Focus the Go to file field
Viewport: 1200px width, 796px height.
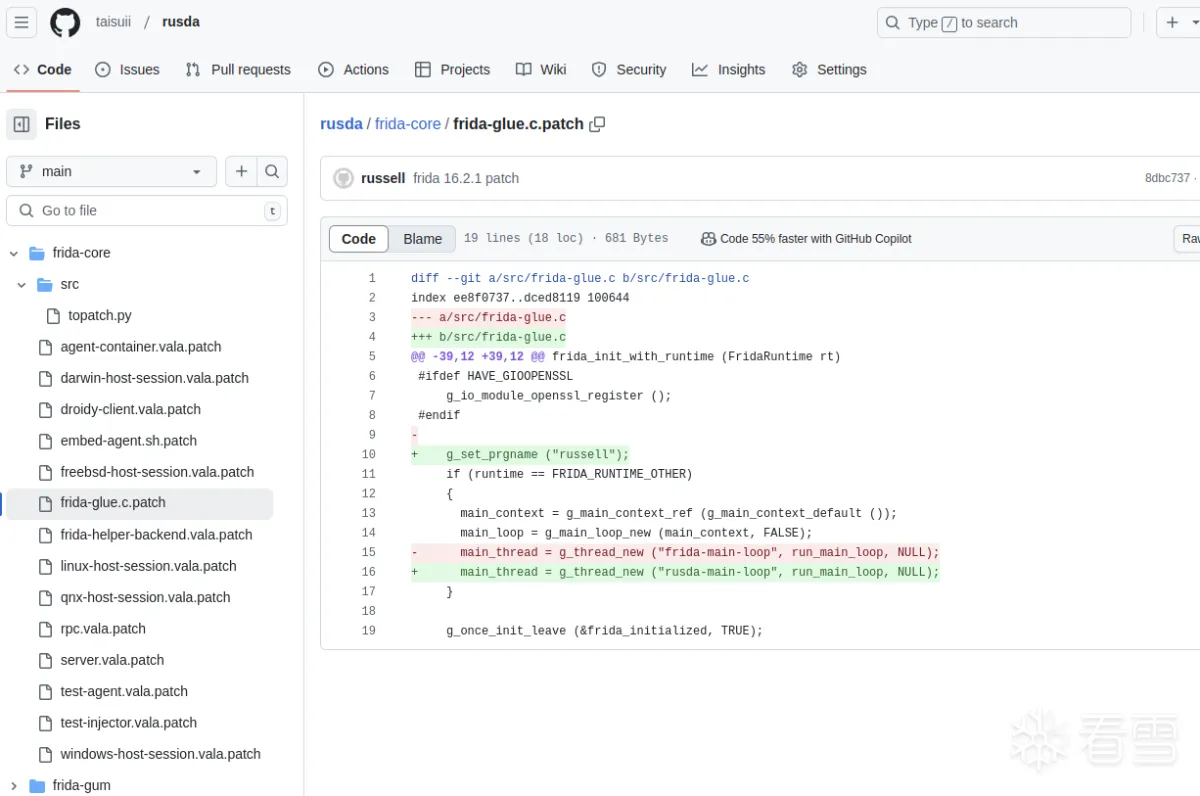pos(147,210)
